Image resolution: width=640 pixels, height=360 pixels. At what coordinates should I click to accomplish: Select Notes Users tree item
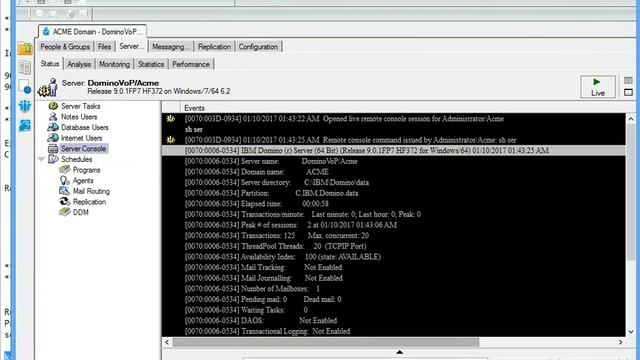click(x=79, y=117)
